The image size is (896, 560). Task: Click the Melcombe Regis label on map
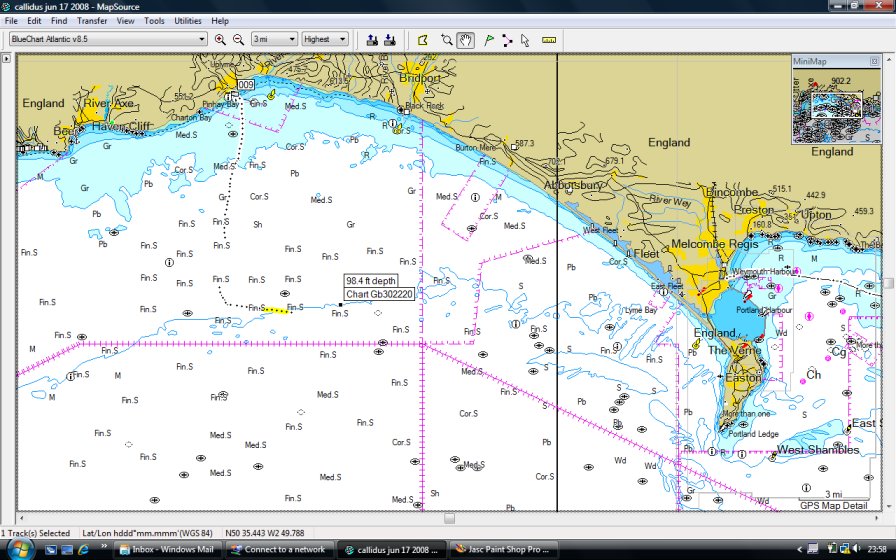click(715, 244)
